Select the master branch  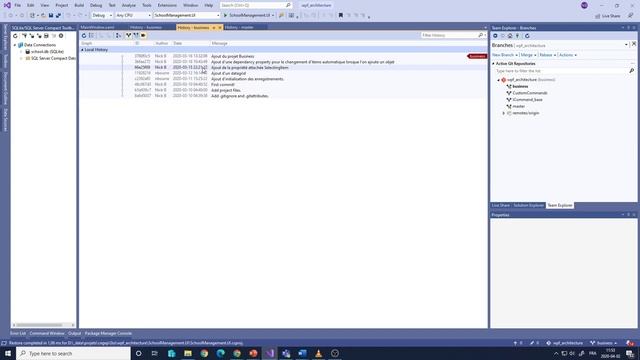518,106
